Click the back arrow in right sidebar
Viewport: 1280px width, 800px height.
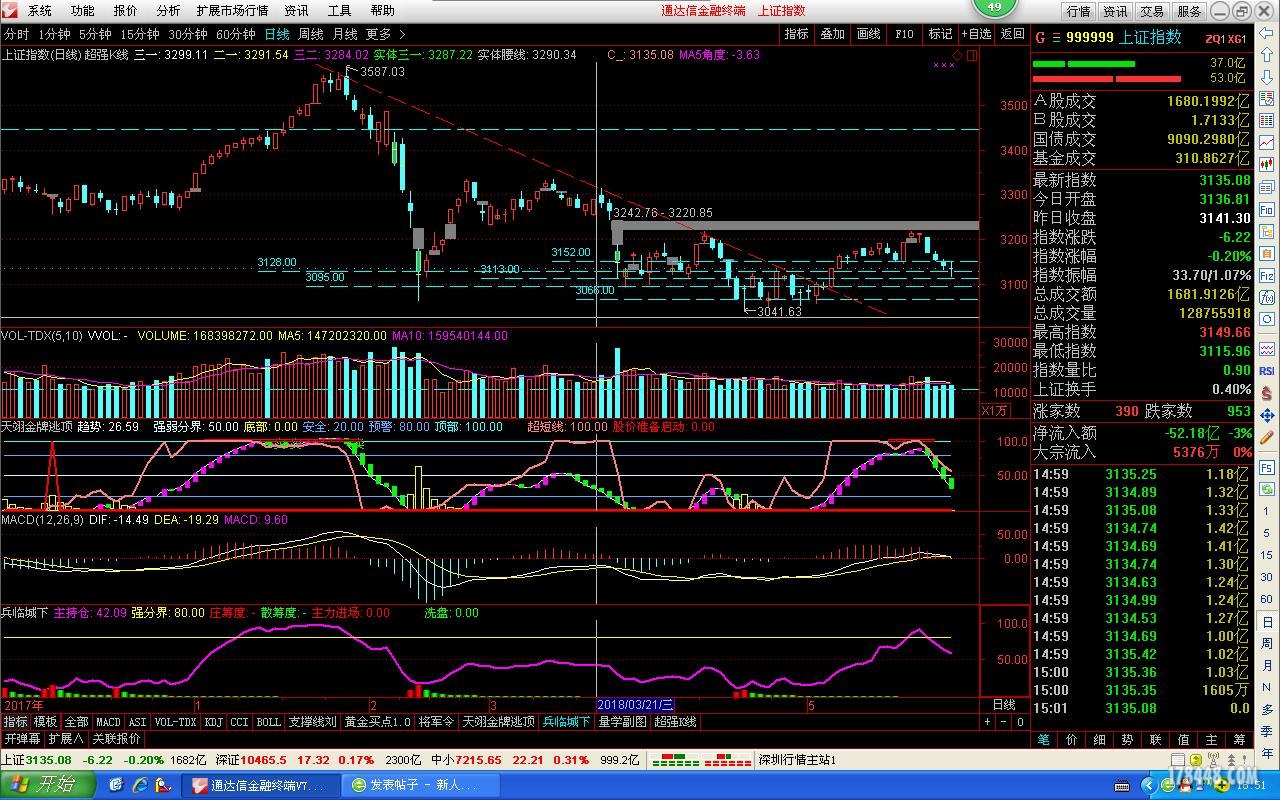coord(1267,33)
